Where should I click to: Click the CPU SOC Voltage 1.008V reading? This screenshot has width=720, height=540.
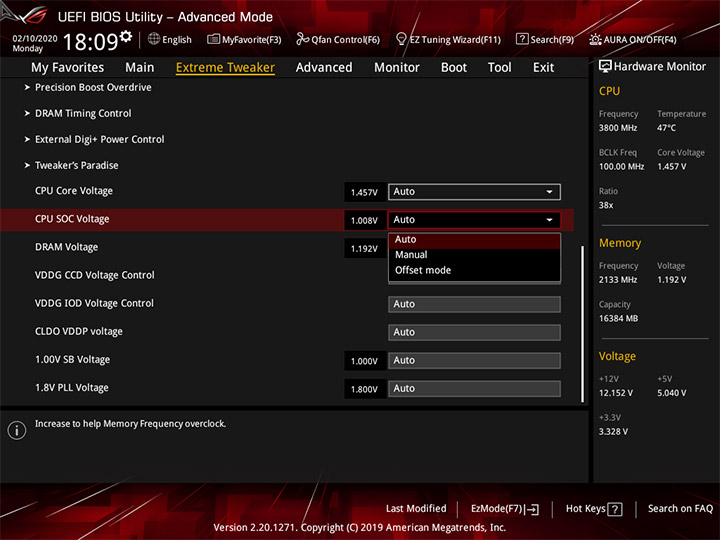[364, 221]
